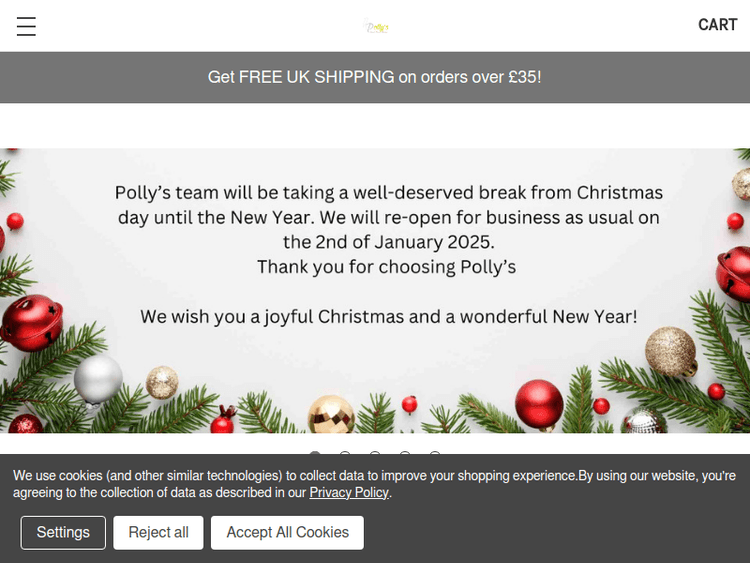Open the hamburger navigation menu
Screen dimensions: 750x563
pyautogui.click(x=26, y=27)
